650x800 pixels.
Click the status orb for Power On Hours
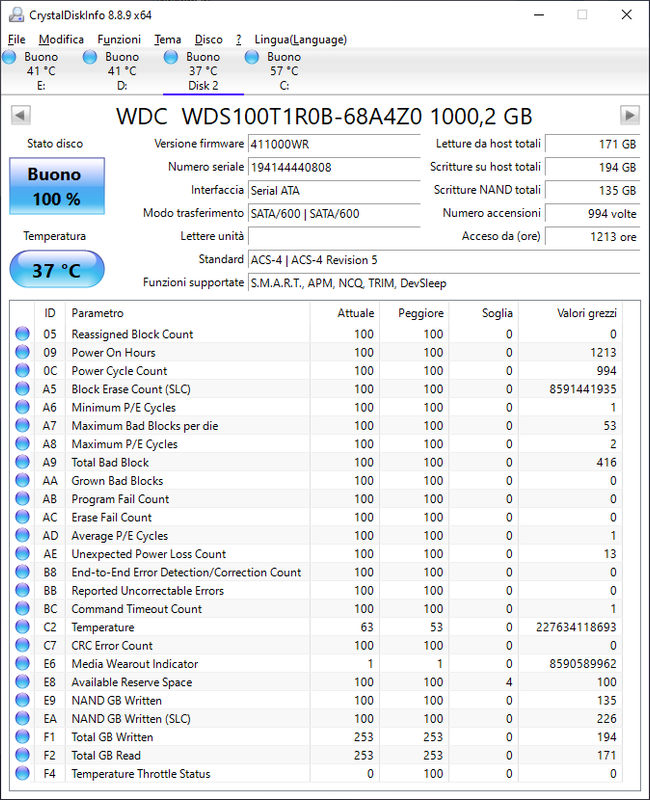pos(22,352)
